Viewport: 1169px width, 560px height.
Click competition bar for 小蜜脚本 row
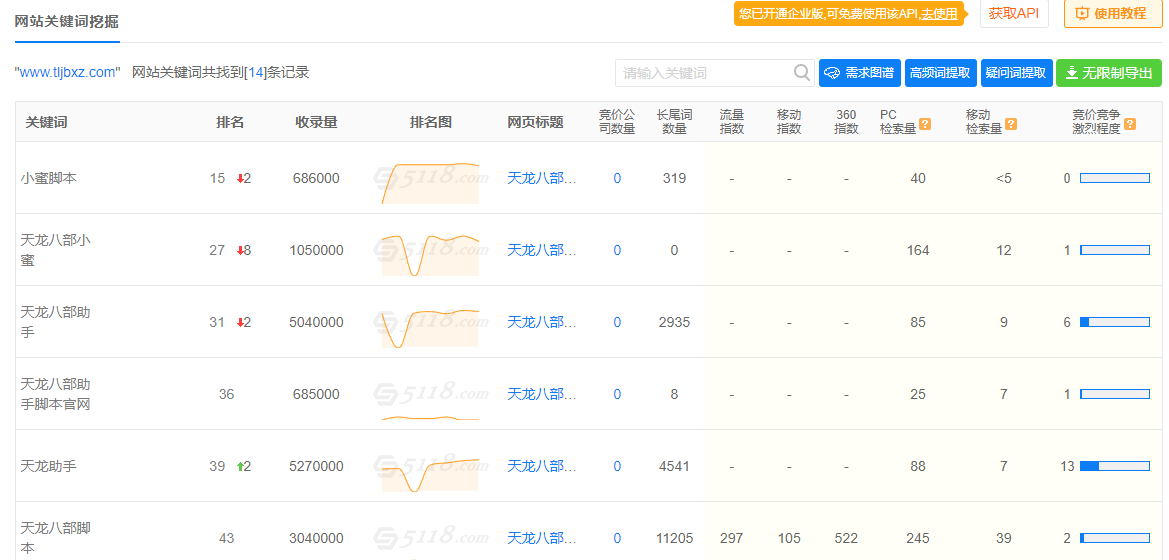1115,178
